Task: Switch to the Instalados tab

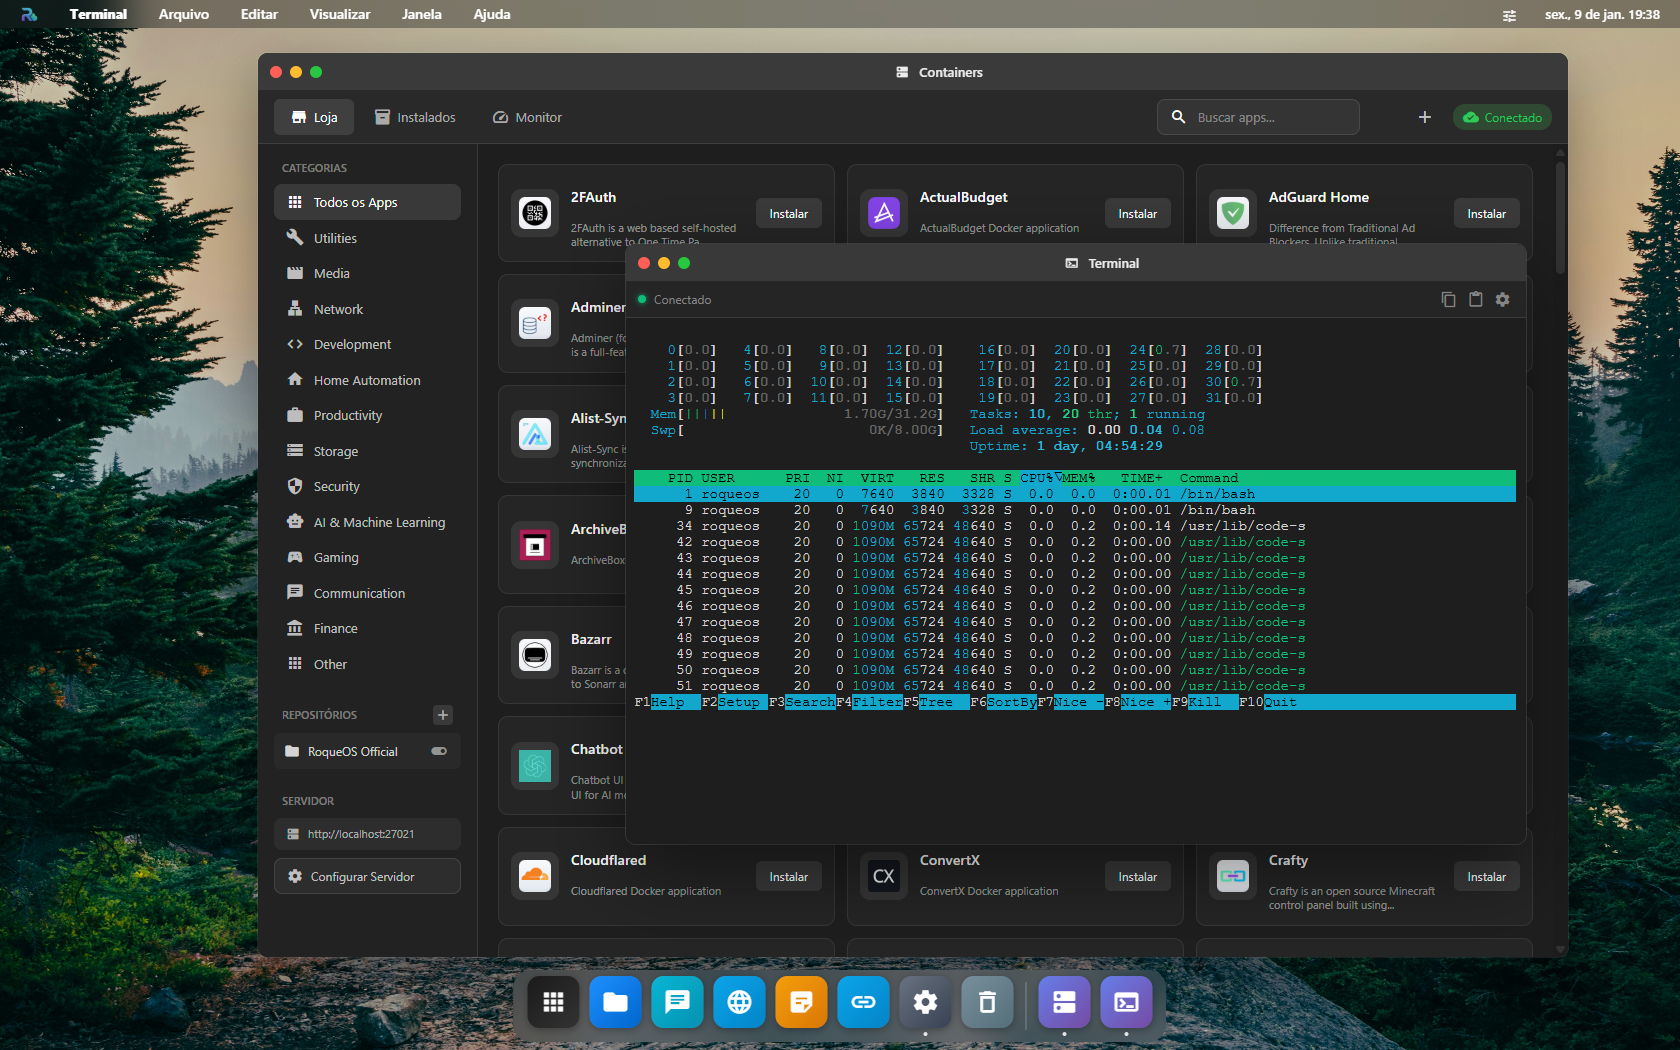Action: (x=415, y=117)
